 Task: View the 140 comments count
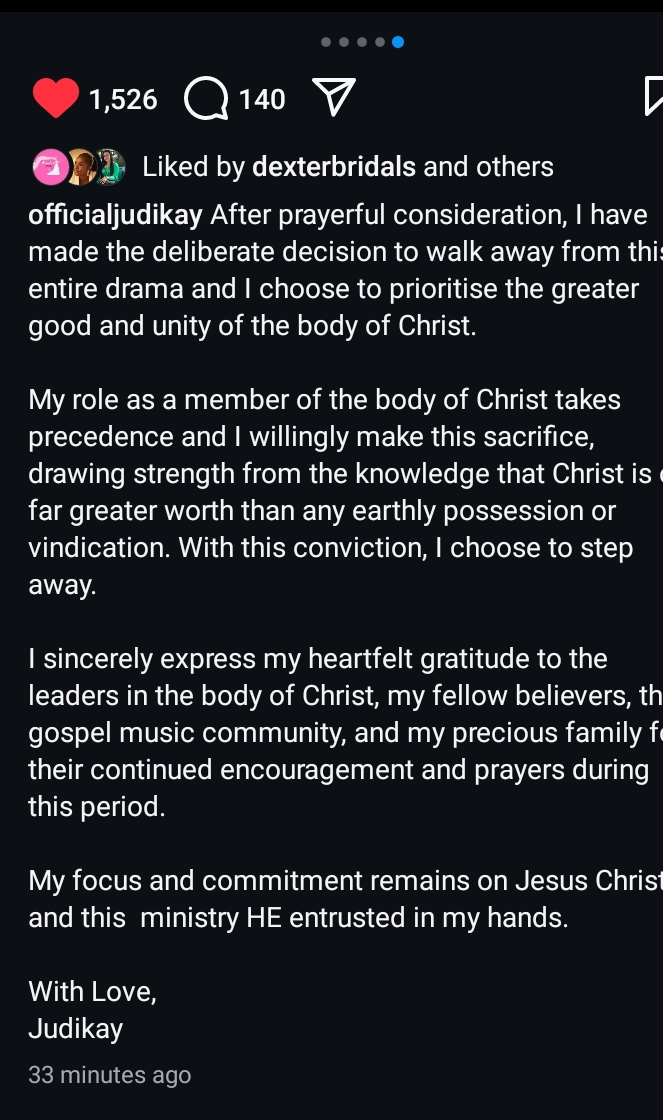[x=261, y=99]
